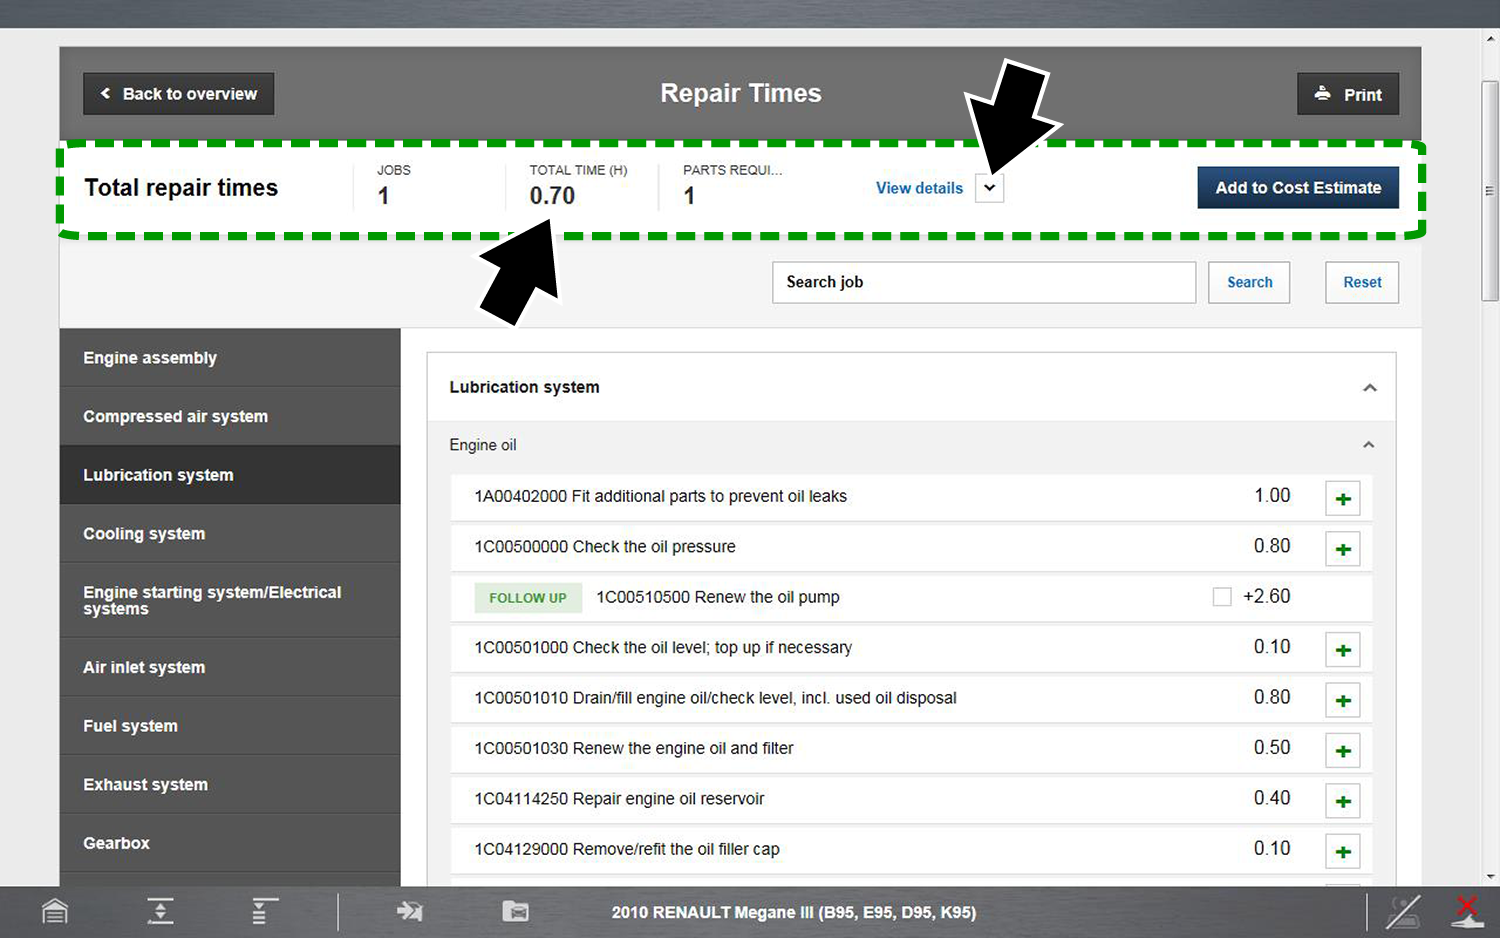Viewport: 1500px width, 938px height.
Task: Add 'Check the oil pressure' job with plus icon
Action: click(1342, 549)
